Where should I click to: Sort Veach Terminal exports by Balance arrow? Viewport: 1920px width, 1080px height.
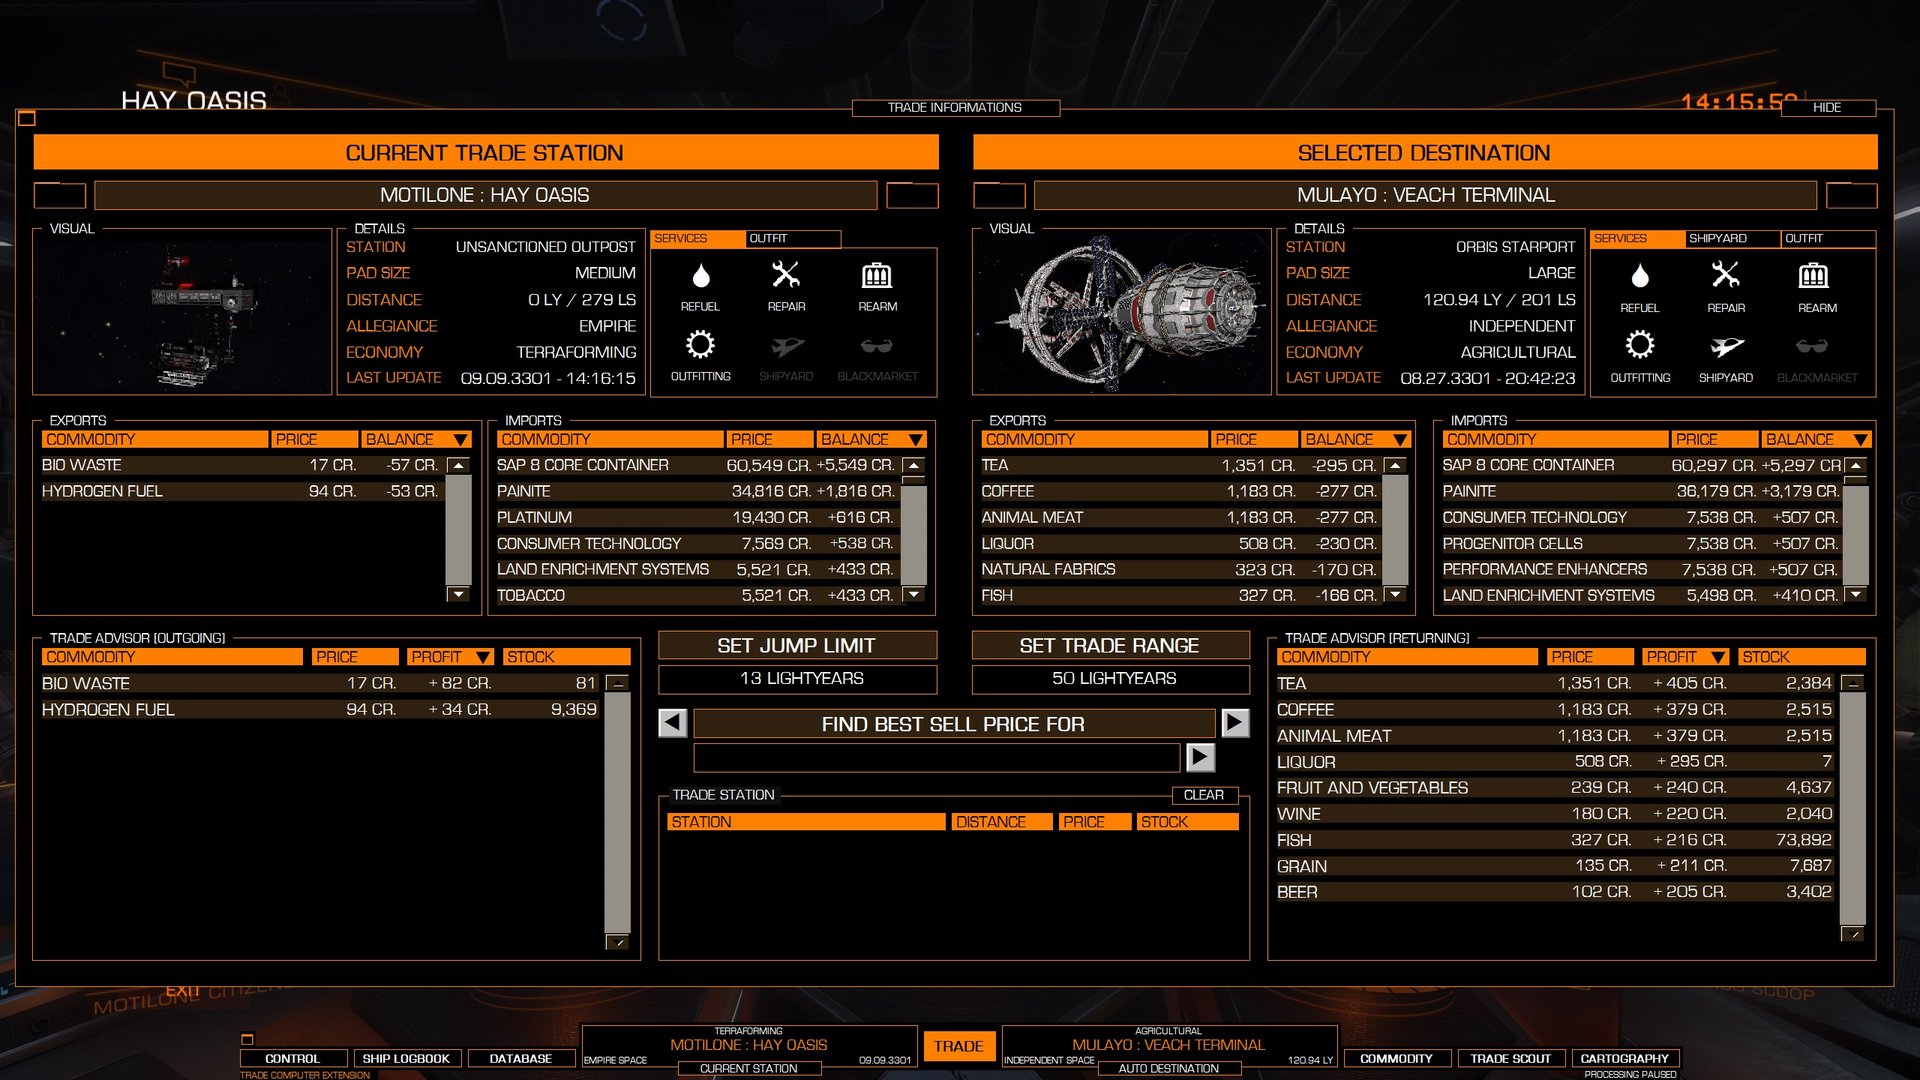[1400, 440]
